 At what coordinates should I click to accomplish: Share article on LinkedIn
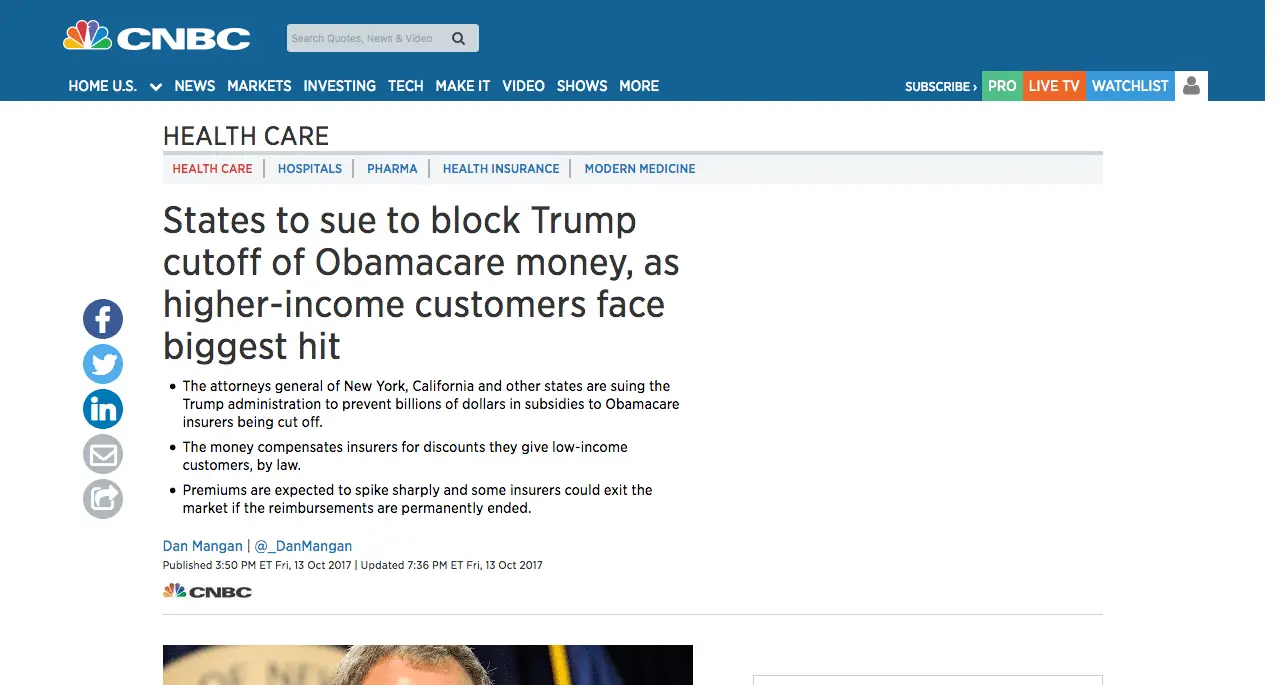(x=103, y=410)
